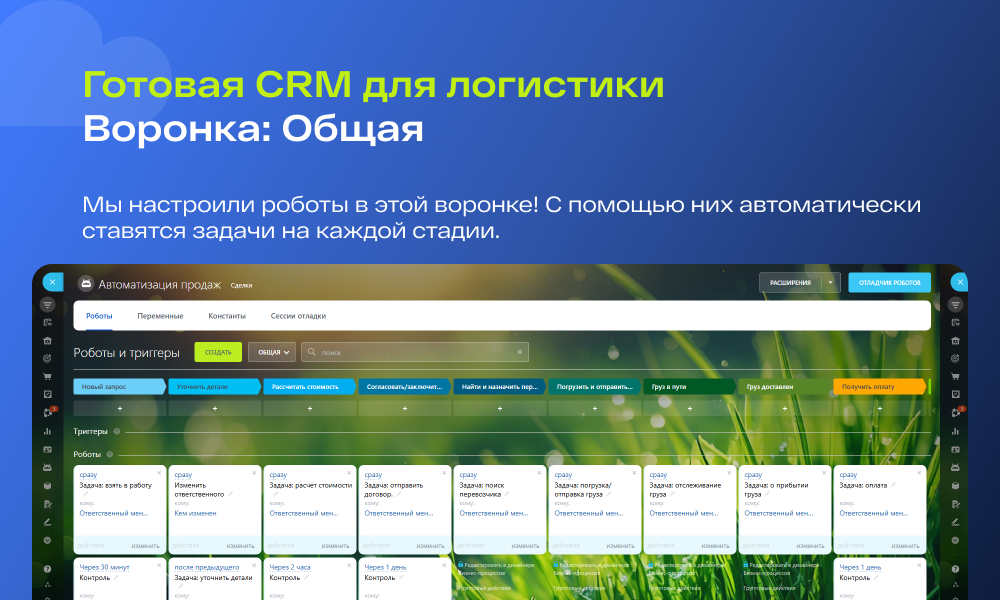Click the 'Сделки' label near the title
The image size is (1000, 600).
[x=241, y=286]
